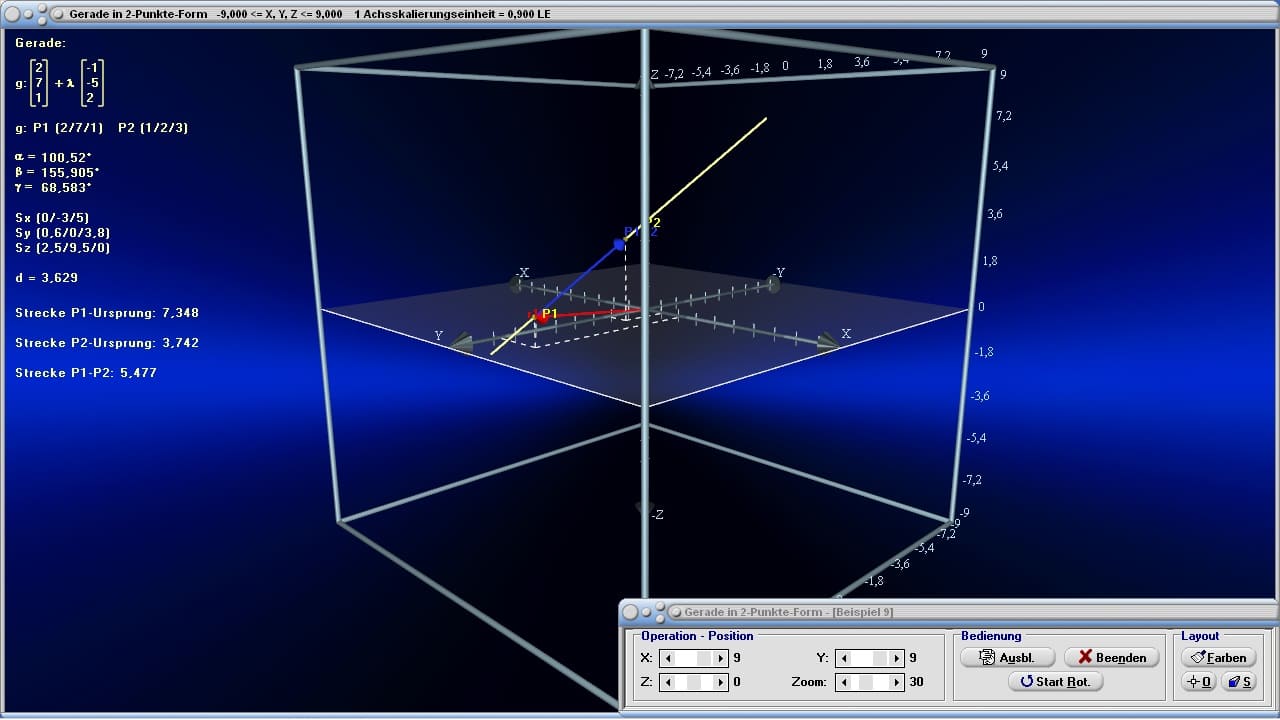Decrease the Z position with the left arrow
This screenshot has width=1280, height=720.
pyautogui.click(x=668, y=682)
